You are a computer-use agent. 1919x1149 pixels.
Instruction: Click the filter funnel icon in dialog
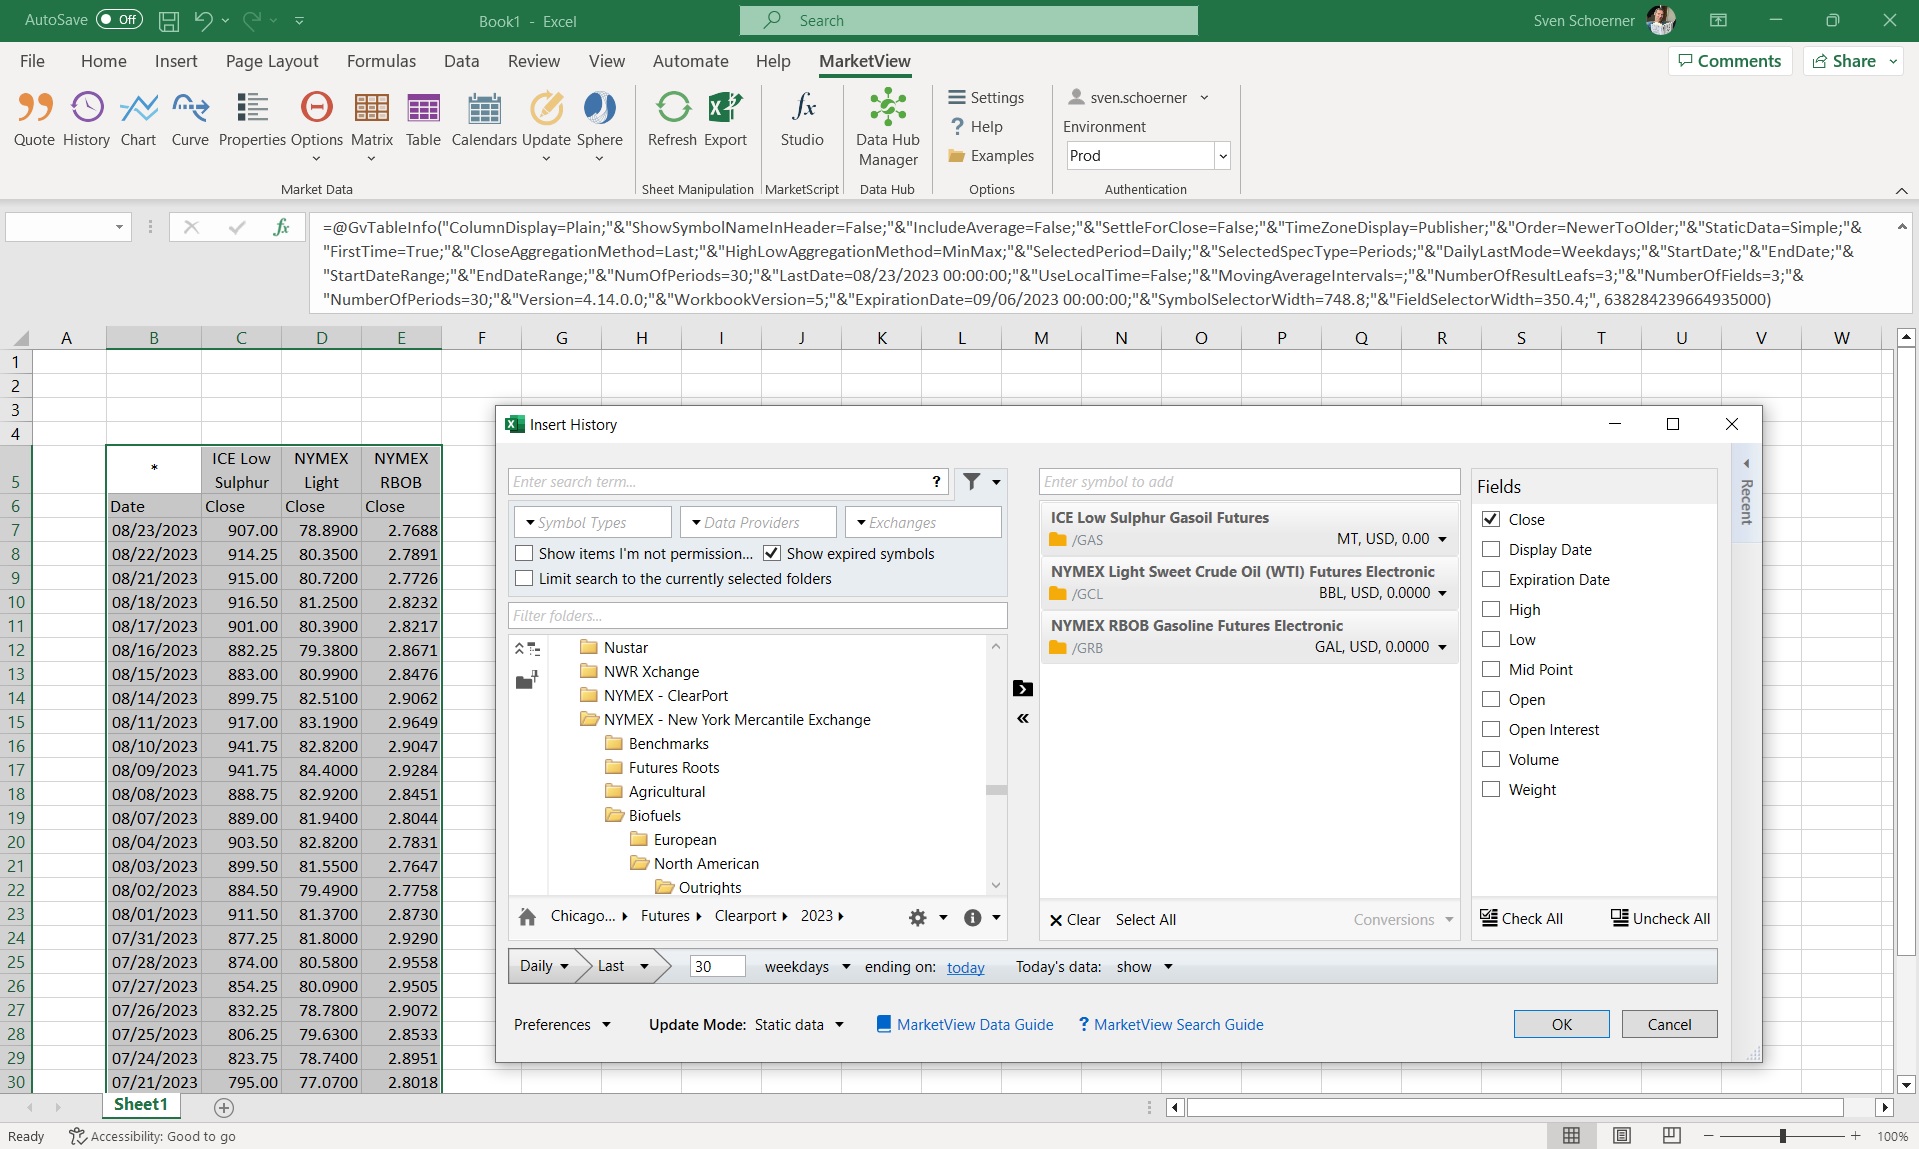click(x=971, y=481)
